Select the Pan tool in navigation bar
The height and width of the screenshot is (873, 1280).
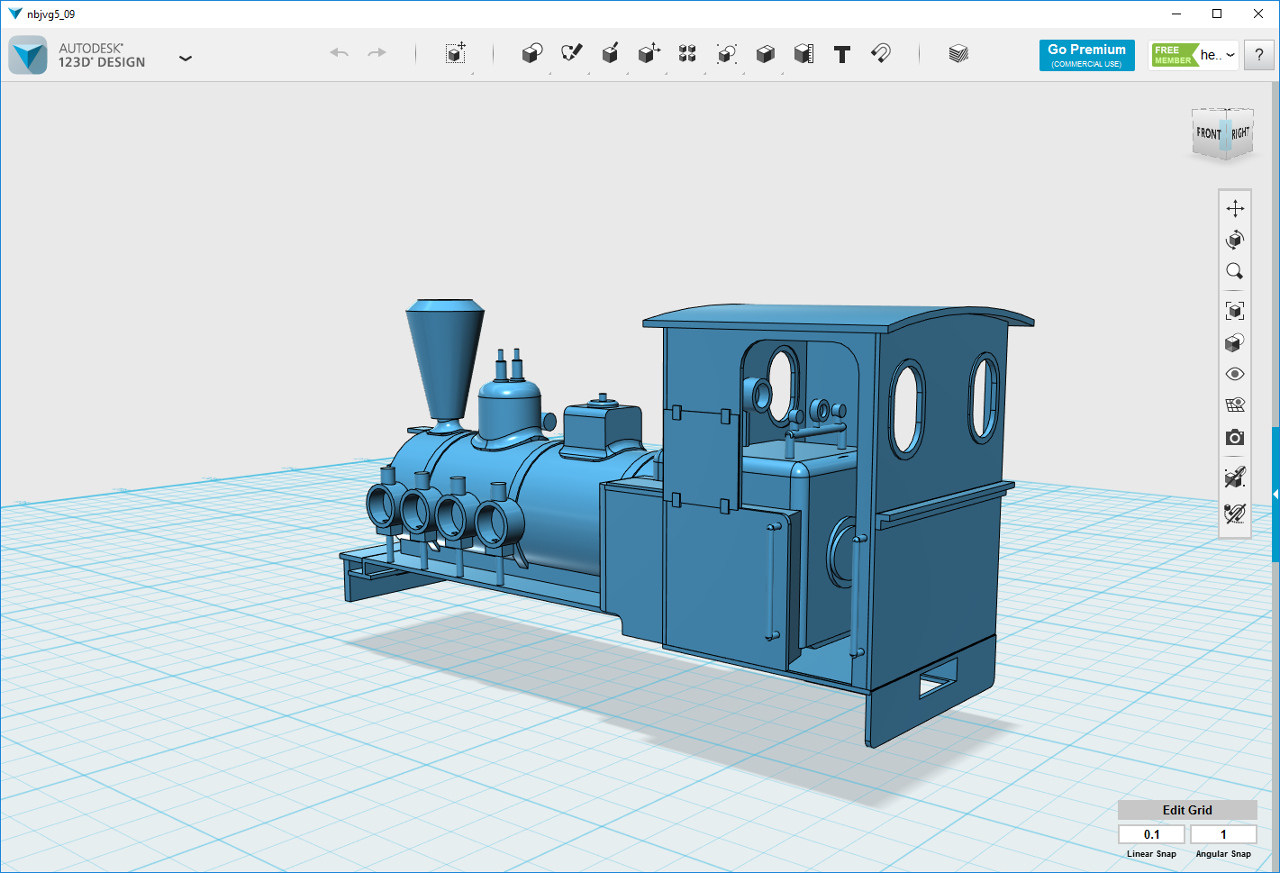pyautogui.click(x=1235, y=208)
